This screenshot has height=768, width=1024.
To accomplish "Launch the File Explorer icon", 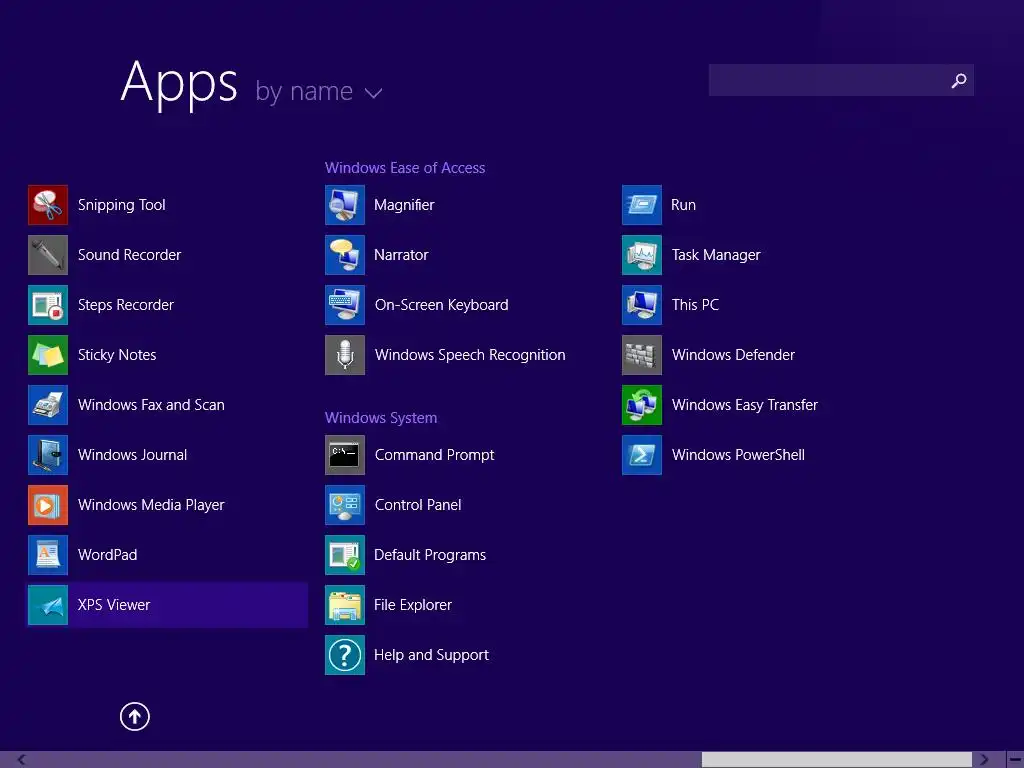I will point(345,605).
